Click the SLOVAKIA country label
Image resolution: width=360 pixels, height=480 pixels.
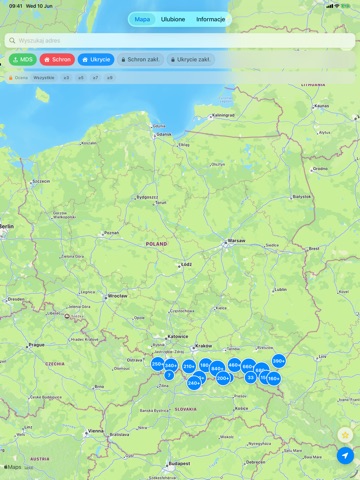186,409
